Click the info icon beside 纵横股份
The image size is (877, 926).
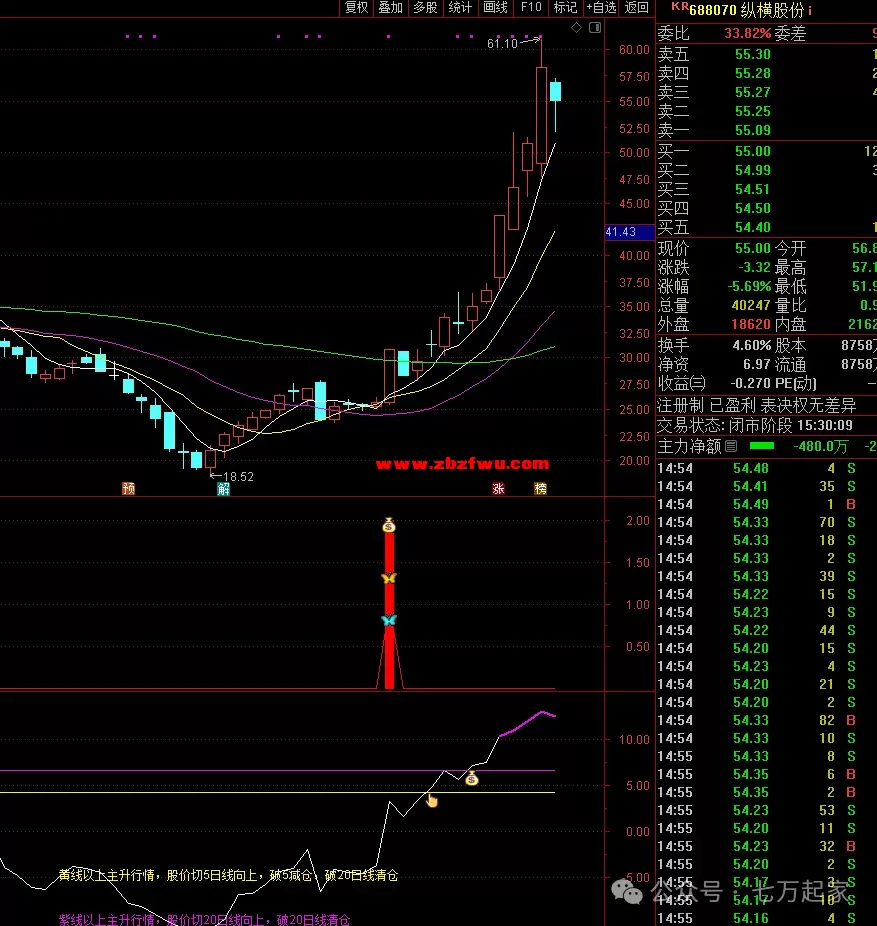(810, 11)
